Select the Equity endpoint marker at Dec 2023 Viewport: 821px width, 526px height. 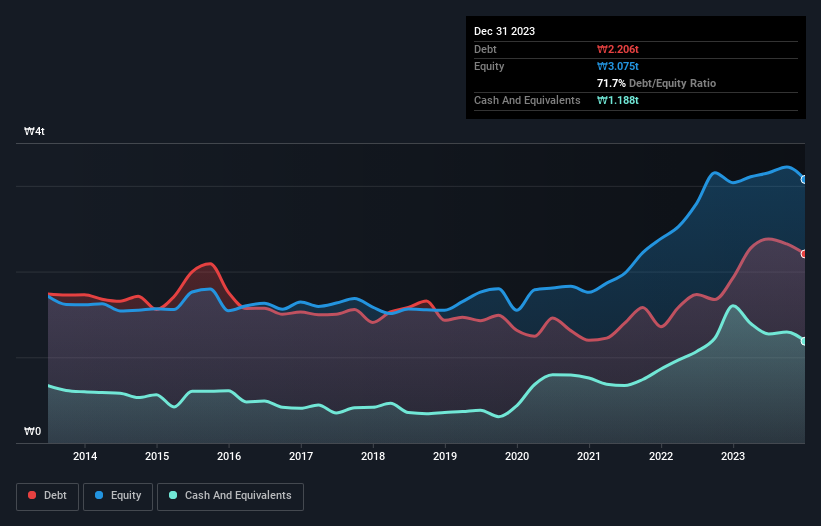click(804, 180)
